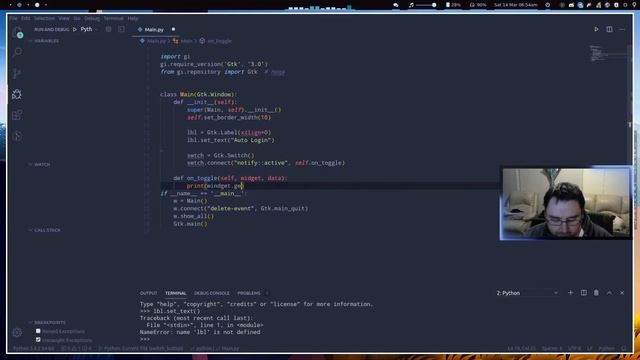Screen dimensions: 640x360
Task: Click the battery 28% indicator
Action: point(453,5)
